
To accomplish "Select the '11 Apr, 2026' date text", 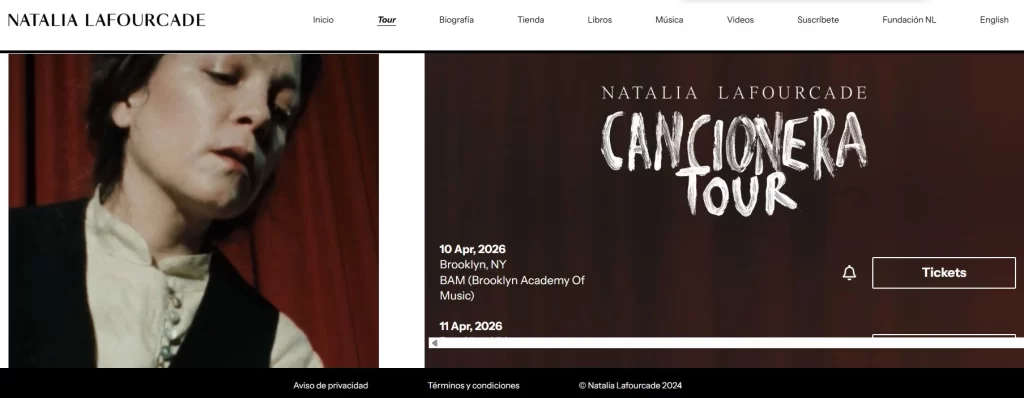I will 470,326.
